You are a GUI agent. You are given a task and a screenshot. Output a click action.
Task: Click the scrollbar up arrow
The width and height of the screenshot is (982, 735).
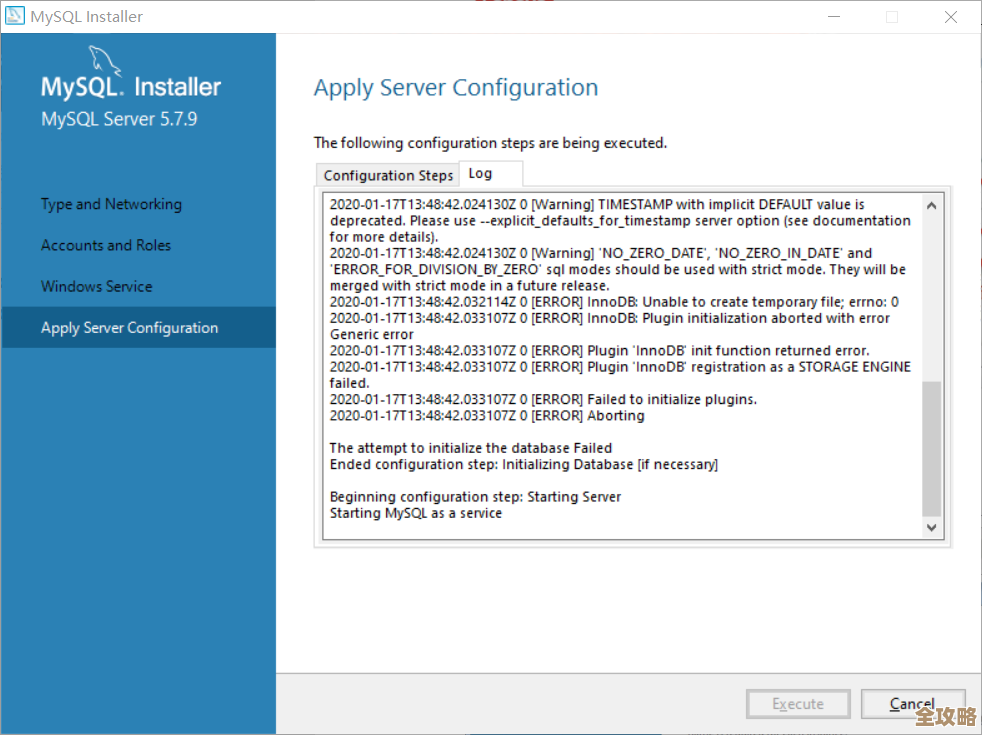click(931, 203)
